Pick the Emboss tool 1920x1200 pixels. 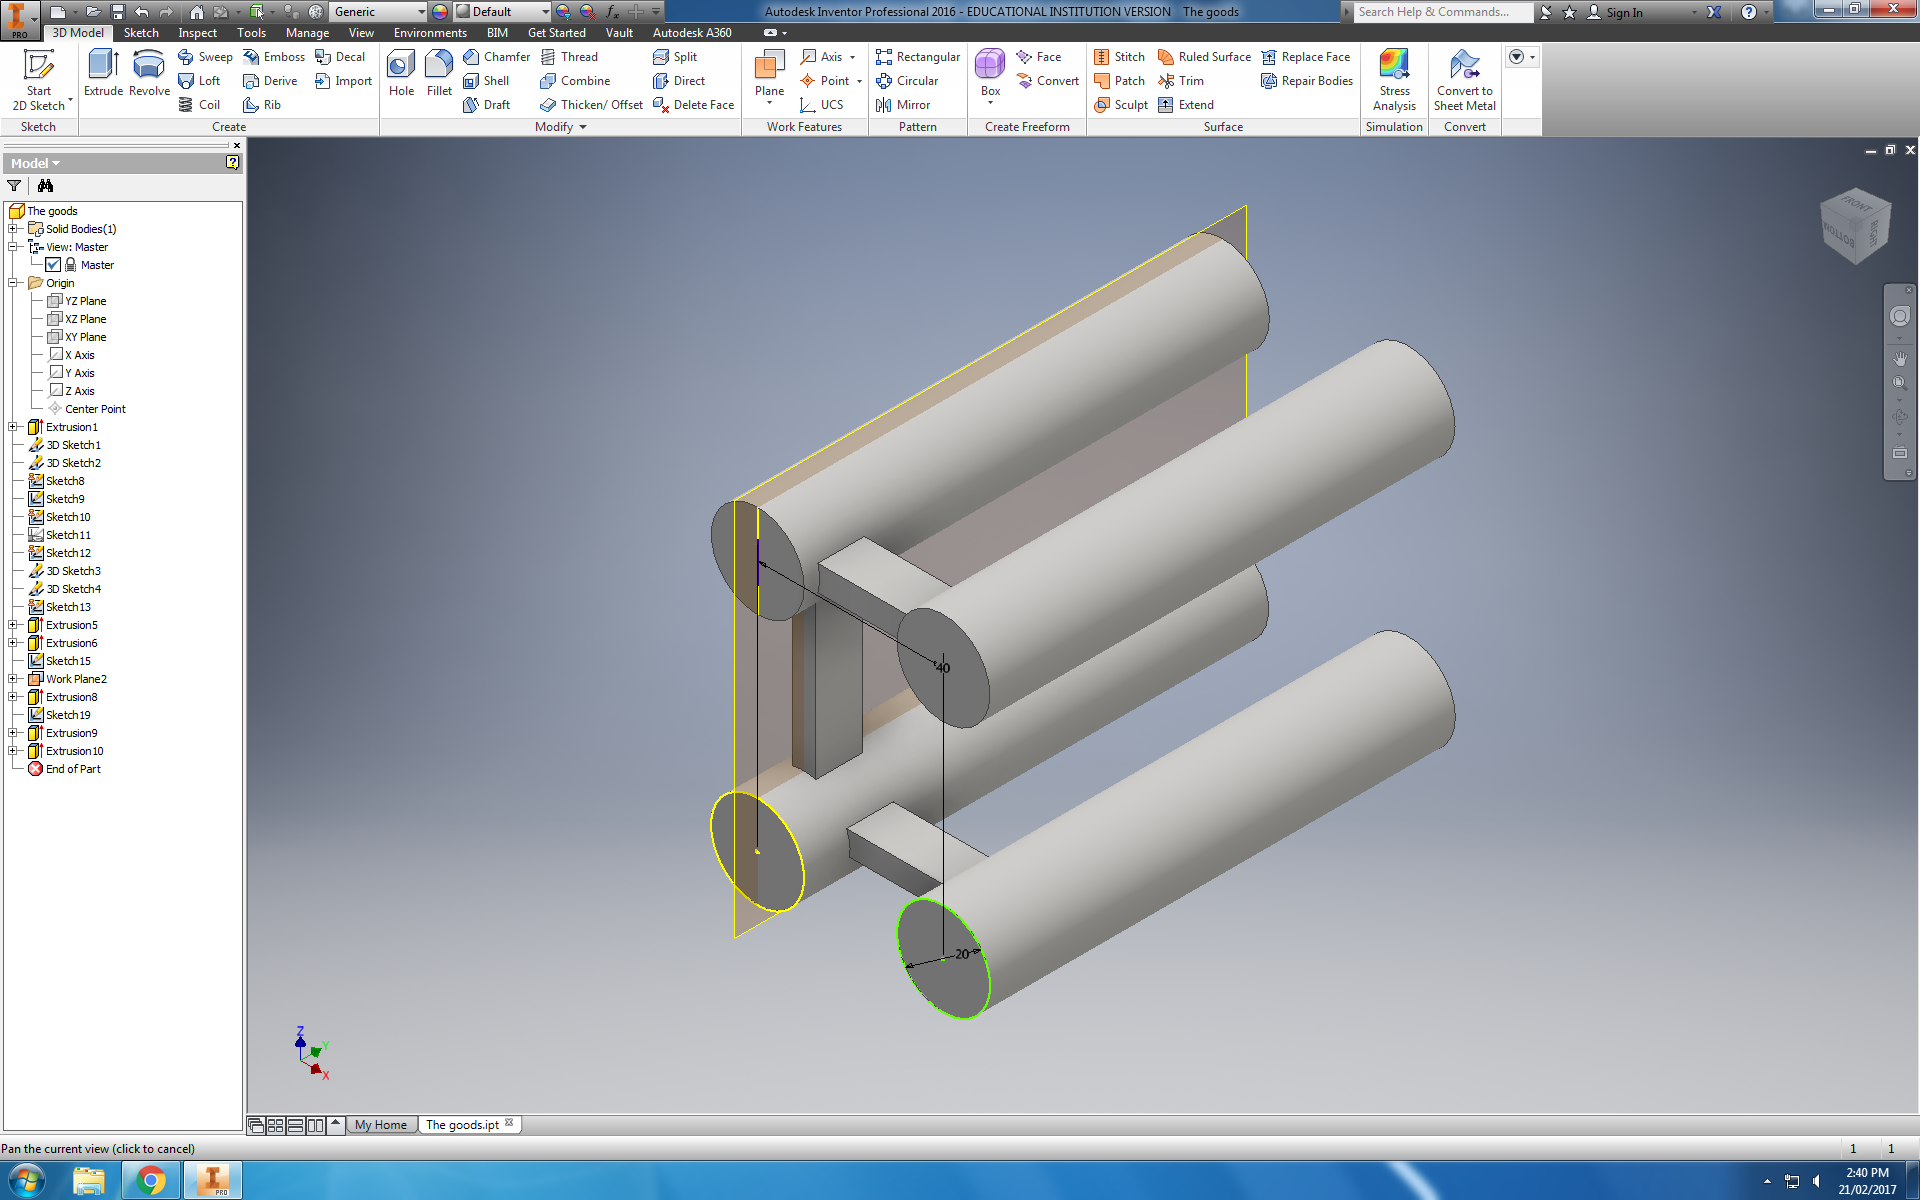pos(274,57)
